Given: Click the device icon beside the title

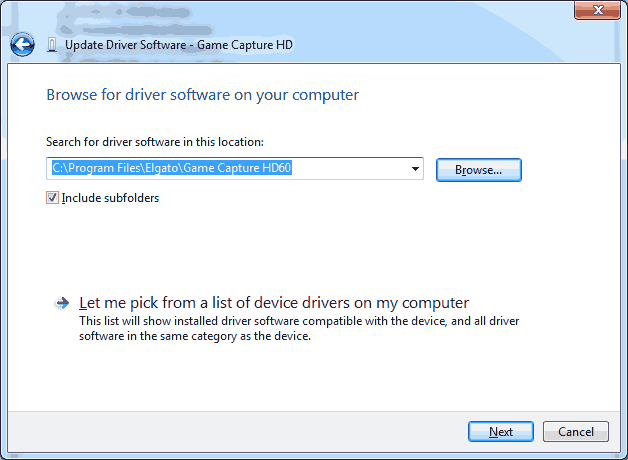Looking at the screenshot, I should pos(52,45).
